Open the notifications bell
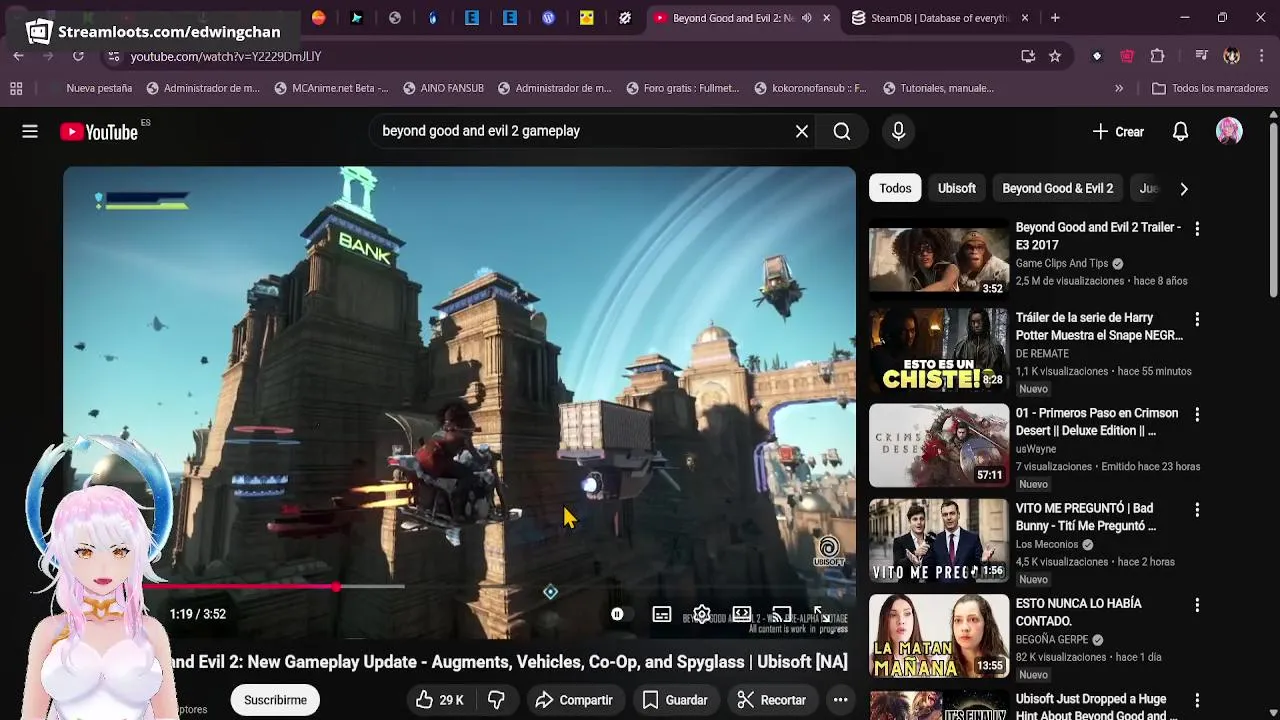 point(1180,131)
